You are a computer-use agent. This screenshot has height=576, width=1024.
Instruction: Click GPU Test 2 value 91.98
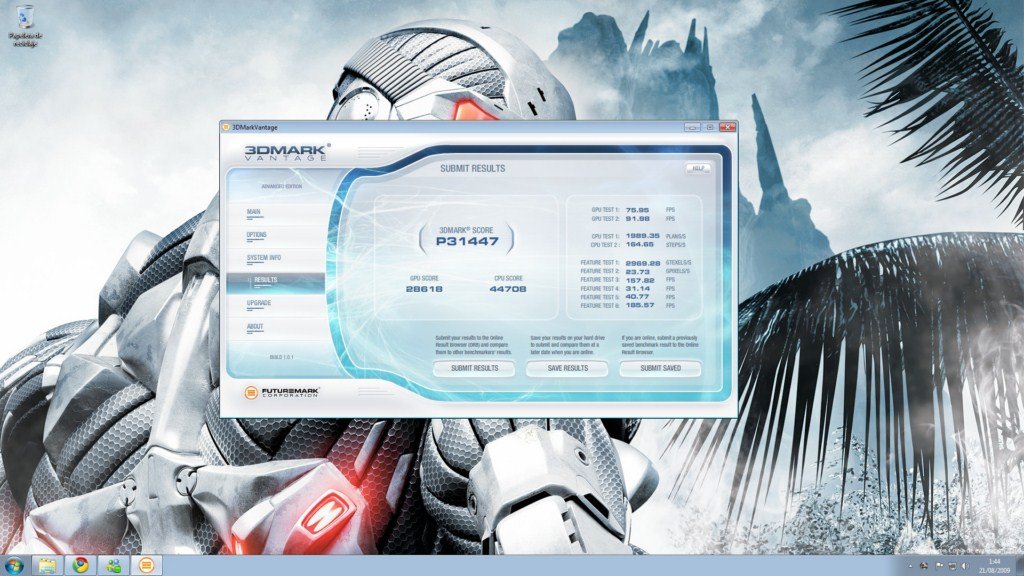coord(637,219)
